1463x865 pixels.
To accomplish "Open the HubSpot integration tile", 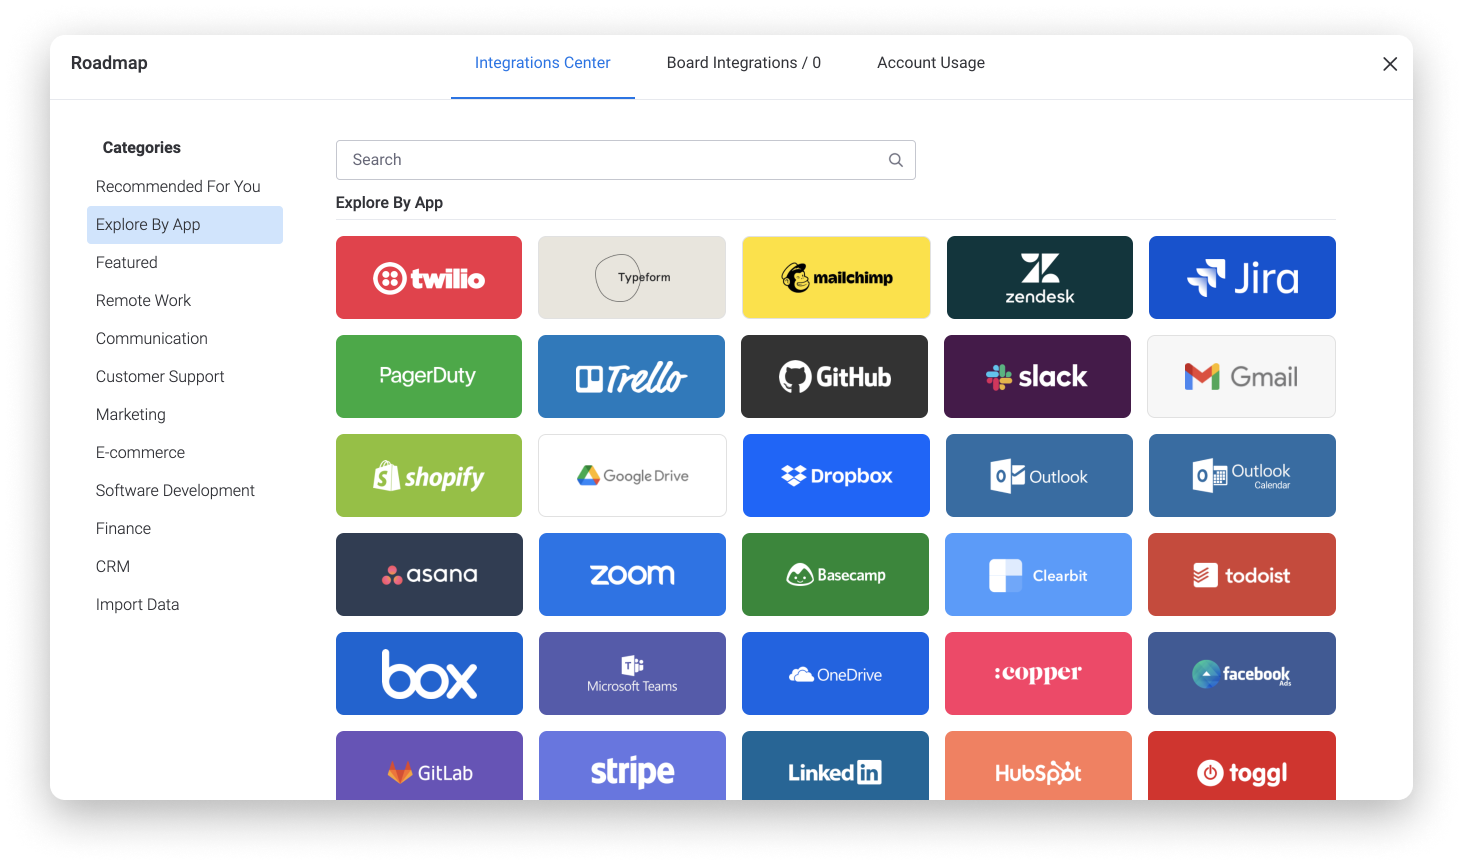I will [1038, 765].
